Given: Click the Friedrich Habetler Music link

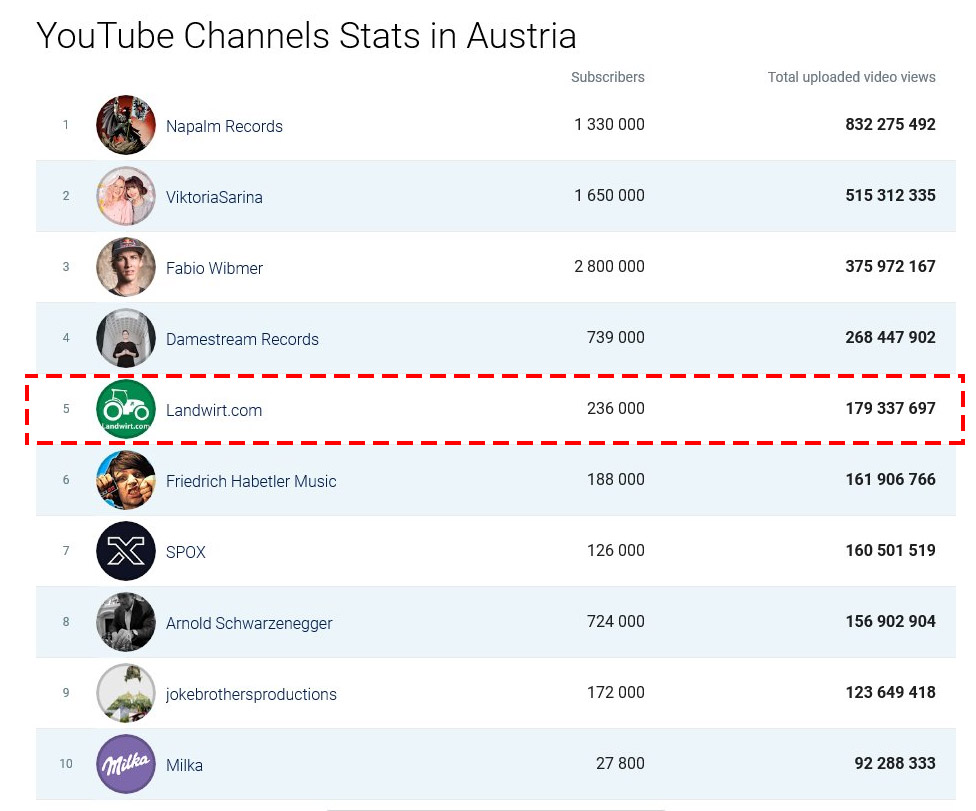Looking at the screenshot, I should point(251,481).
